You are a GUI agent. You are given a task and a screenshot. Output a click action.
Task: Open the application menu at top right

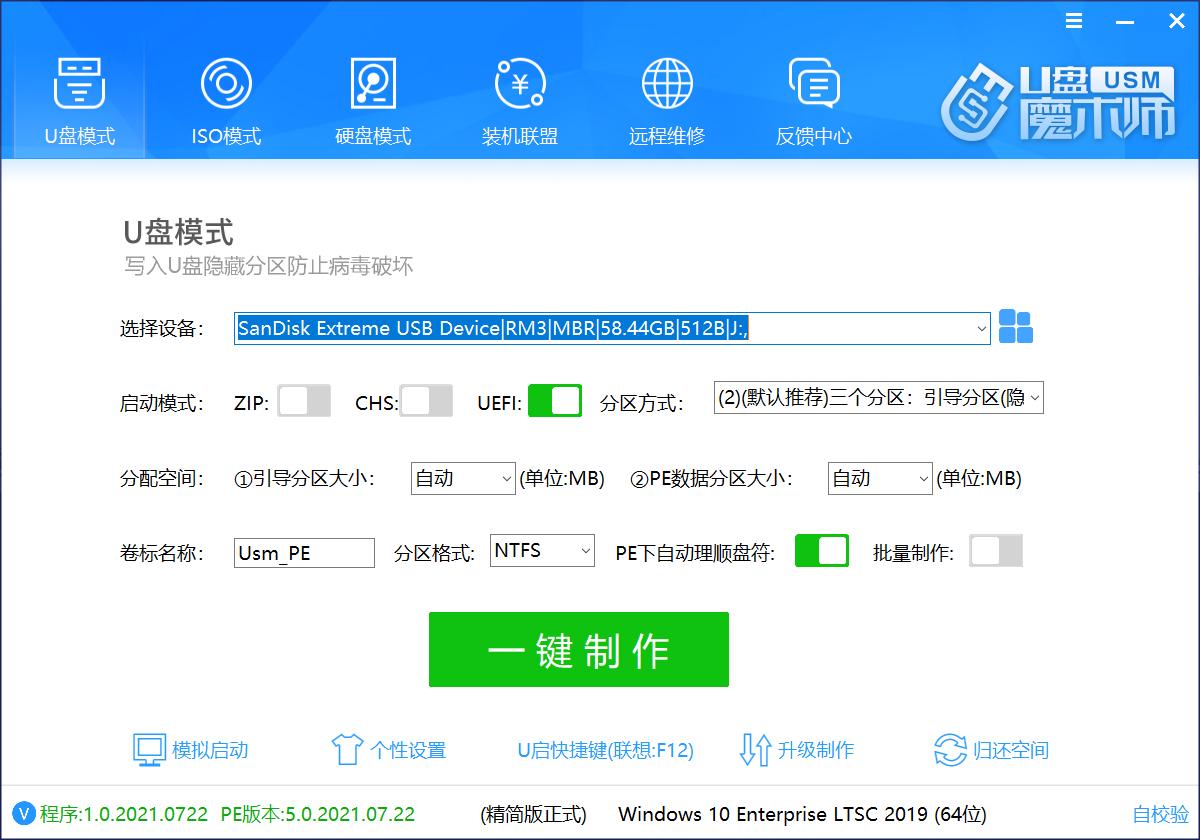(x=1074, y=20)
